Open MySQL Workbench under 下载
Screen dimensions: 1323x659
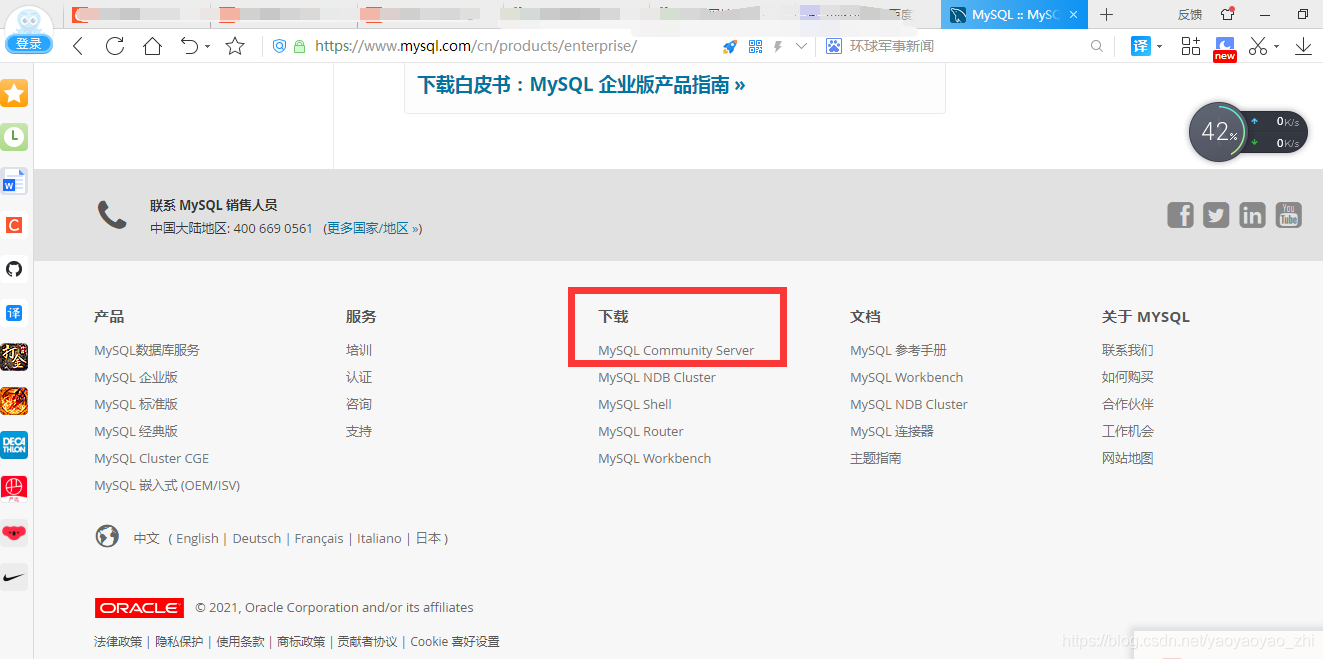[655, 458]
